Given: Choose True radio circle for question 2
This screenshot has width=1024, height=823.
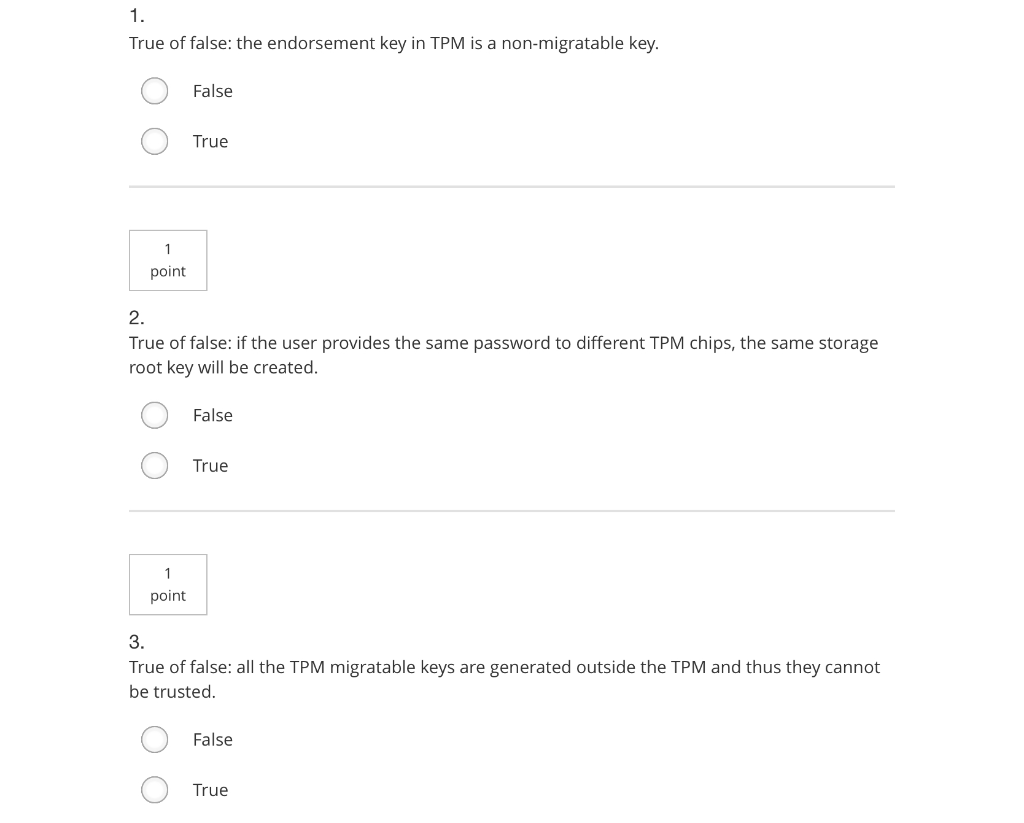Looking at the screenshot, I should coord(155,466).
